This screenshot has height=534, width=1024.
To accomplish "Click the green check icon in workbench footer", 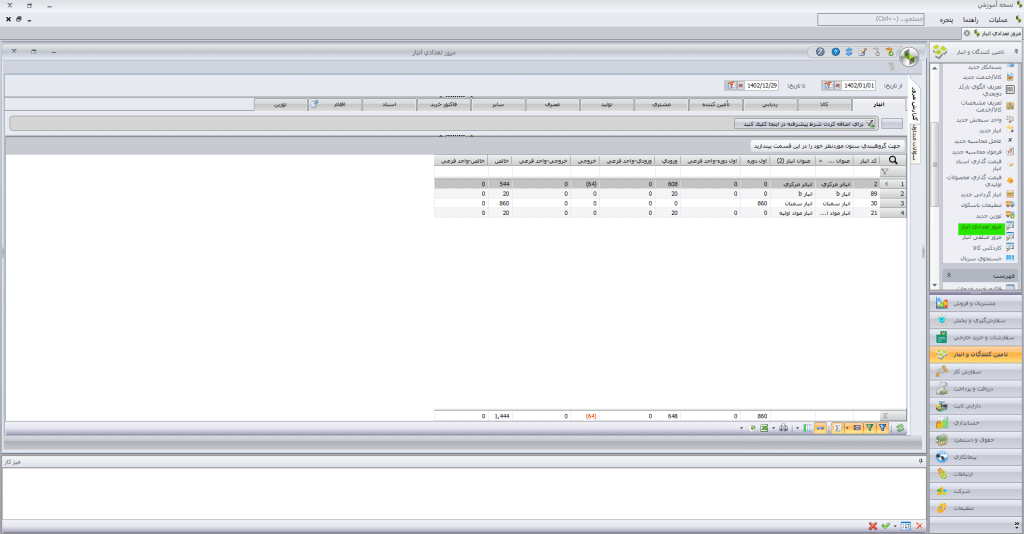I will [886, 526].
